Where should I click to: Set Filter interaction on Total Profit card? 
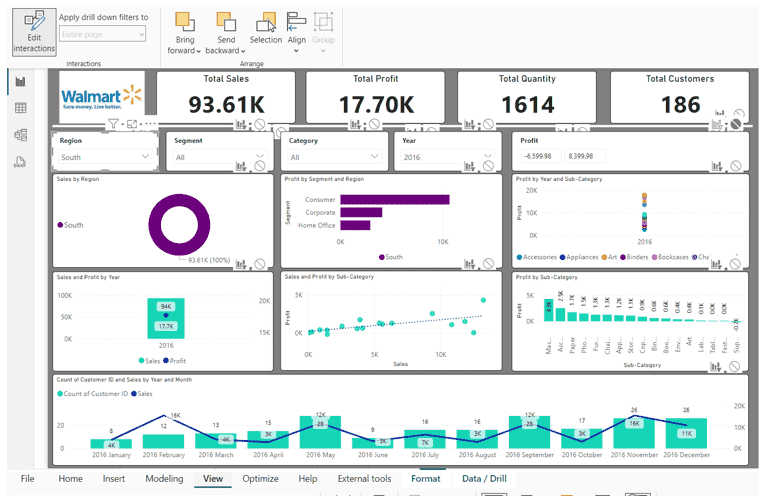tap(356, 125)
